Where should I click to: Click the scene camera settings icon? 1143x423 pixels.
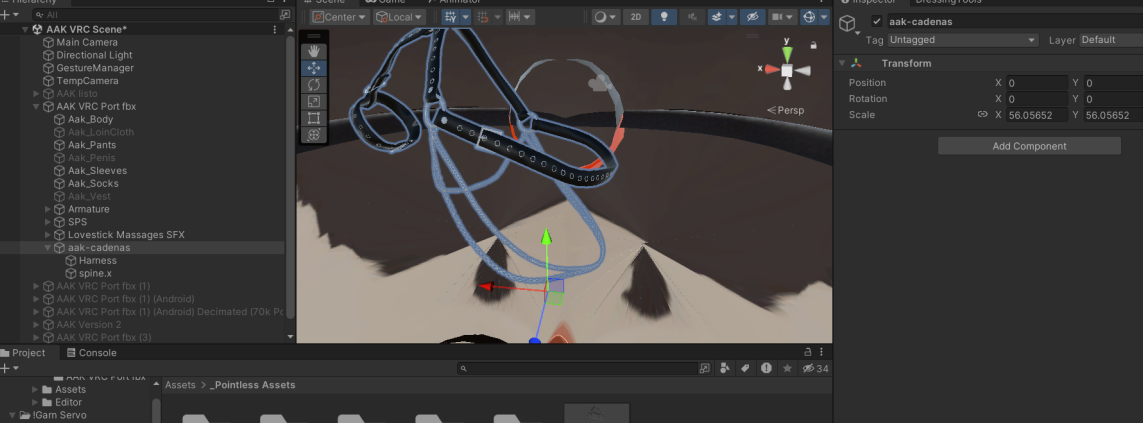[776, 17]
